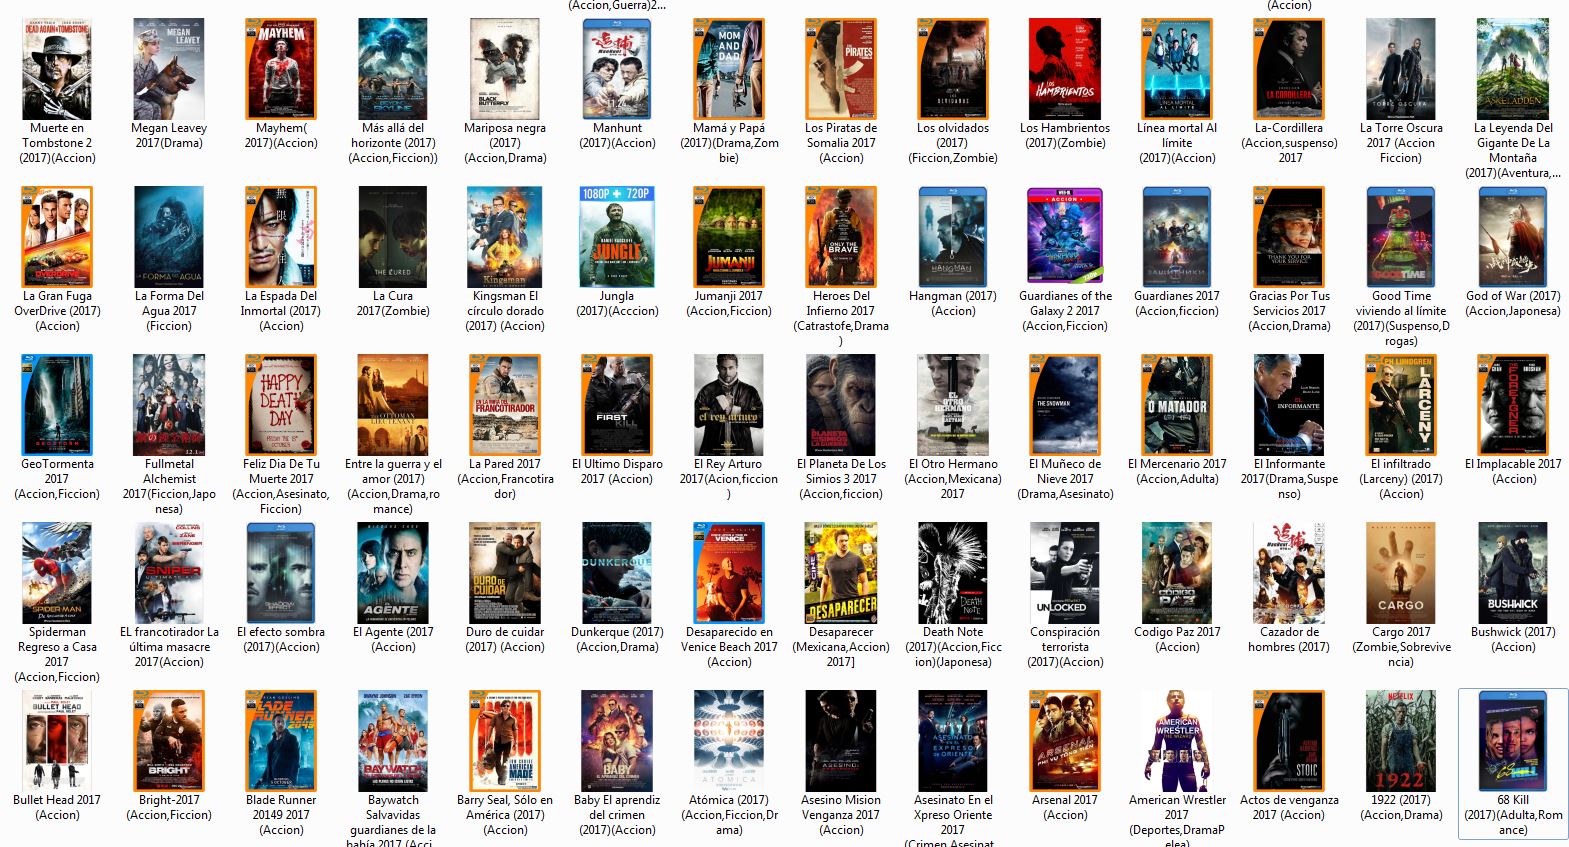
Task: Click El Agente (2017) movie icon
Action: [393, 573]
